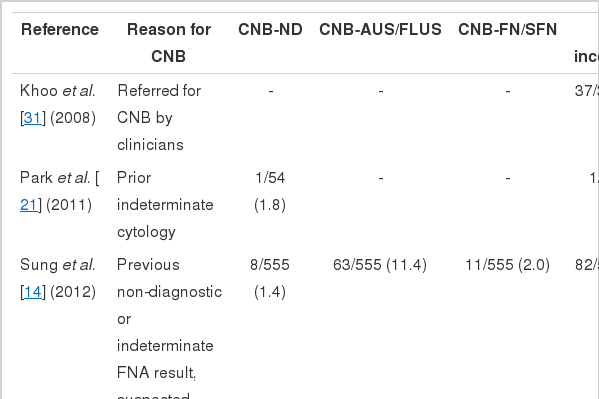Click the (2012) year in Sung row

click(73, 292)
